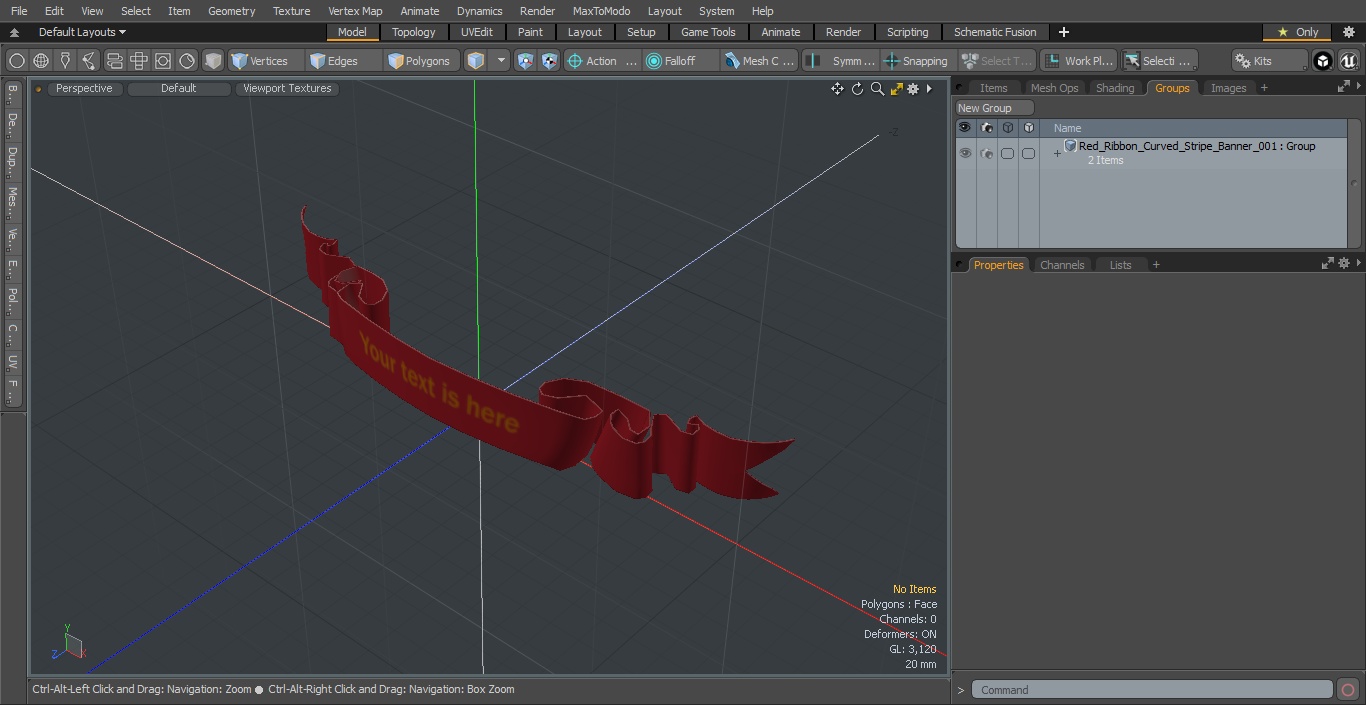Open the MaxToModo menu

(x=601, y=11)
